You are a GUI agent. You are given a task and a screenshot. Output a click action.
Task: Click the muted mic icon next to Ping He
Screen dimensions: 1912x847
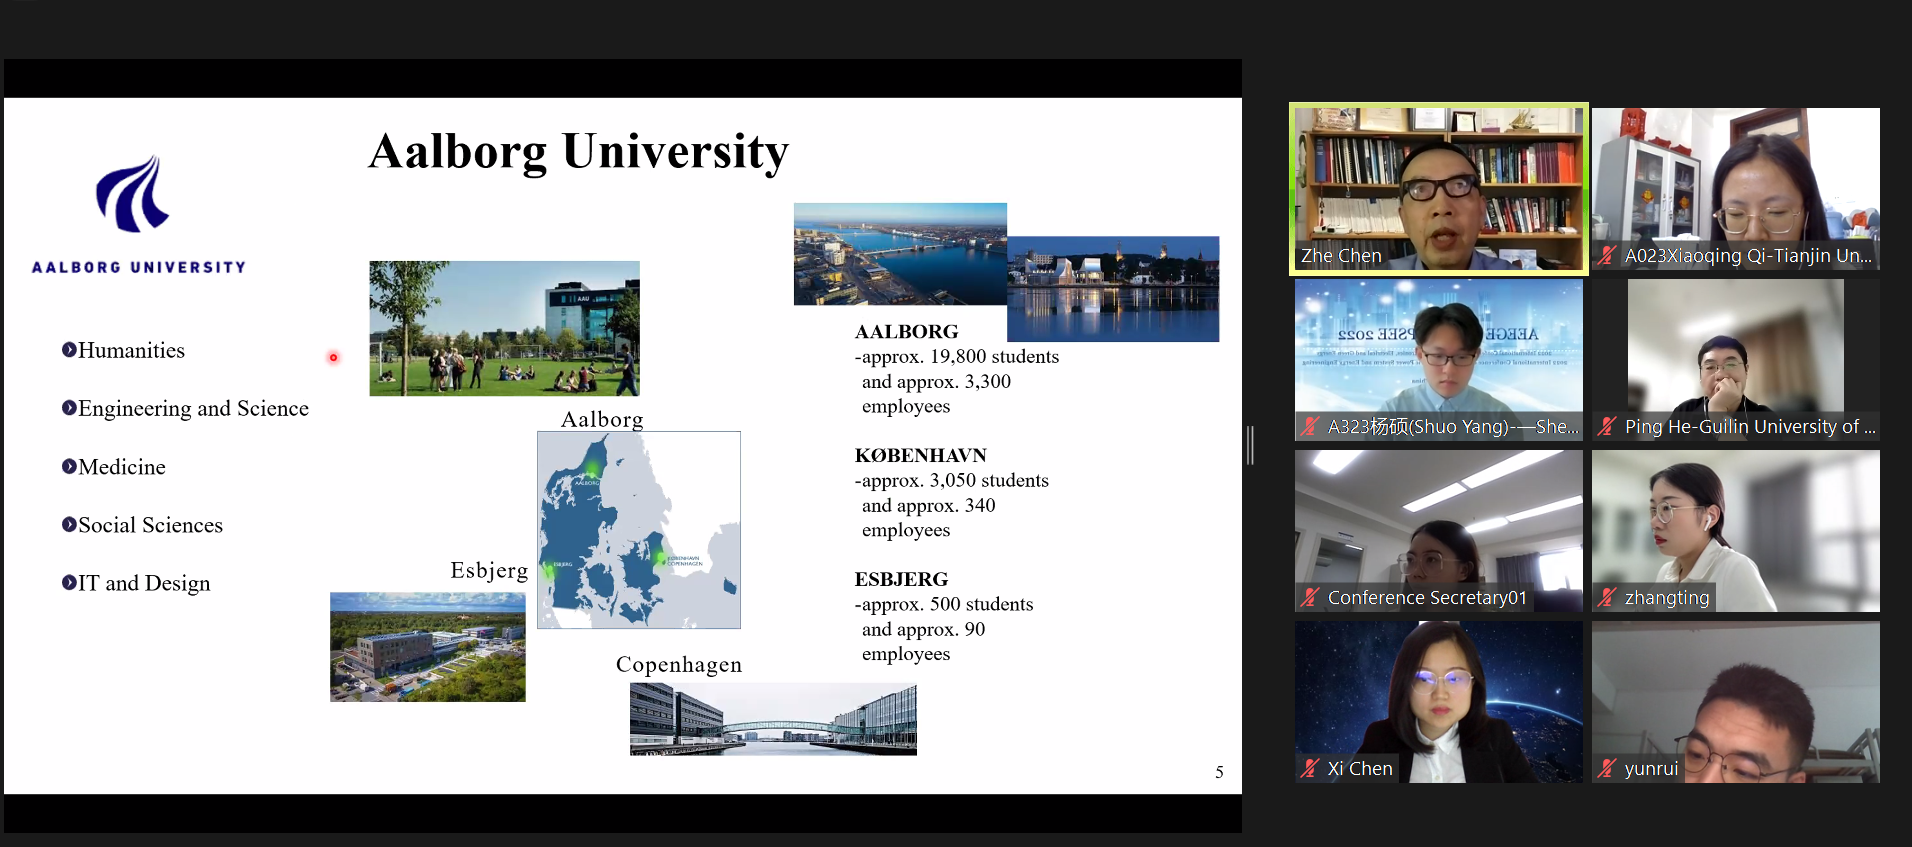tap(1607, 427)
